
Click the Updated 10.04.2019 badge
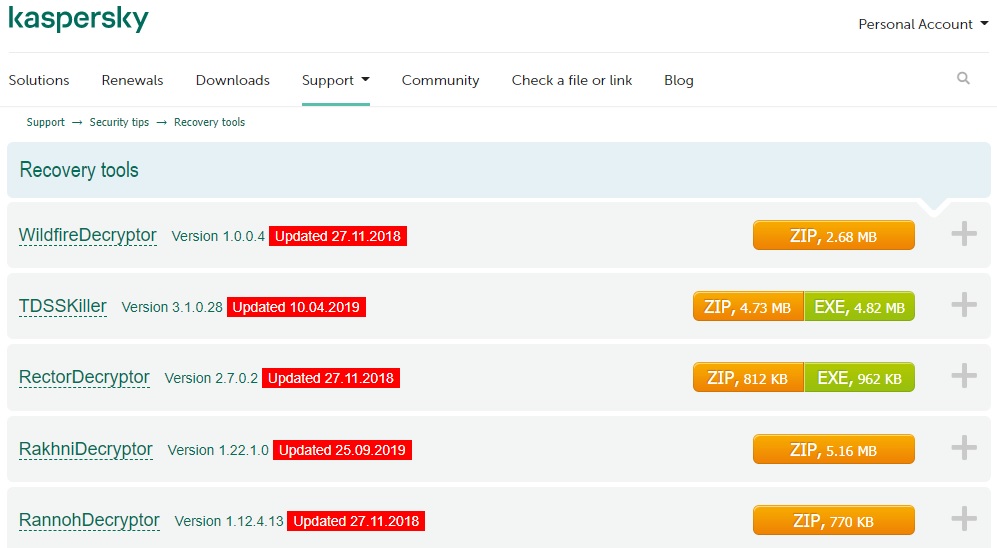296,307
